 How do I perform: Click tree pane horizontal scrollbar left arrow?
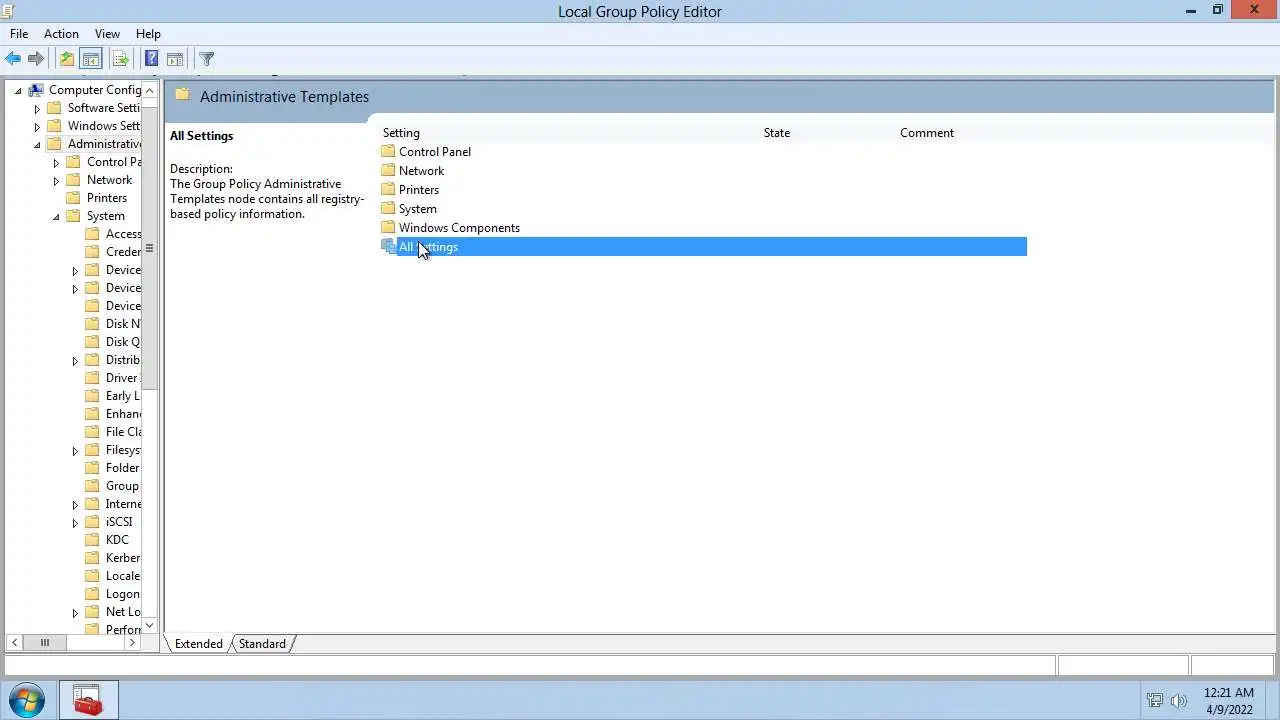point(14,643)
